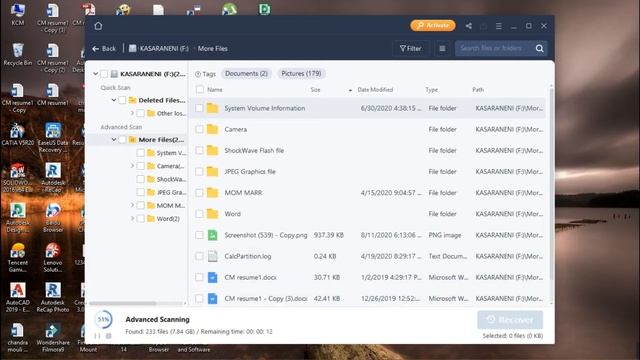This screenshot has width=640, height=360.
Task: Open Recycle Bin on the desktop
Action: click(18, 55)
